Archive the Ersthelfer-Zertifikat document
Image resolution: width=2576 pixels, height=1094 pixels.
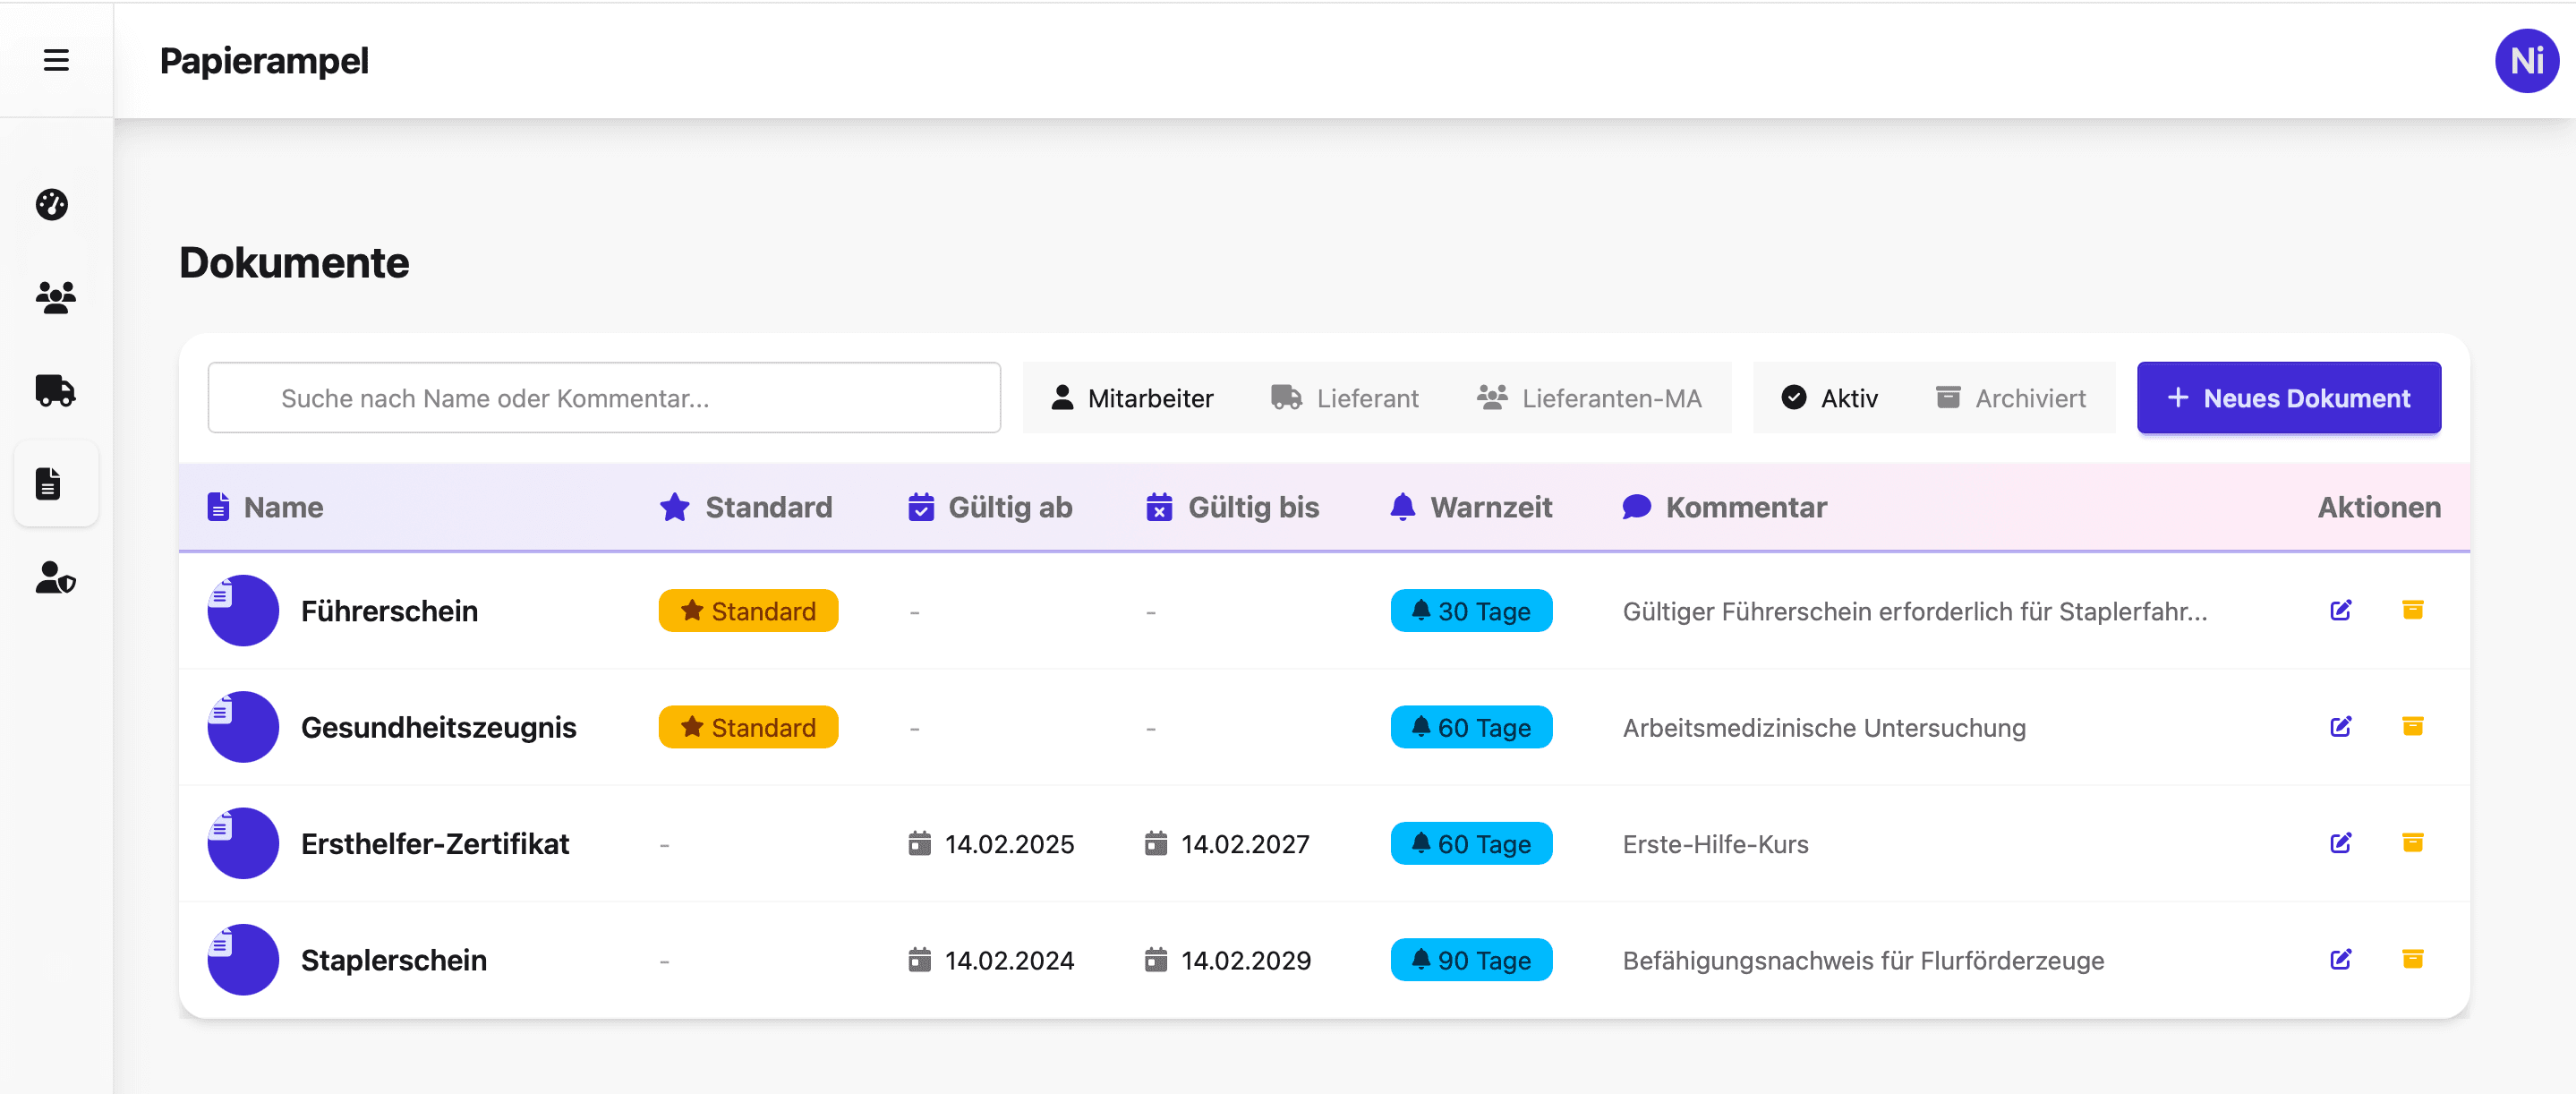coord(2412,843)
